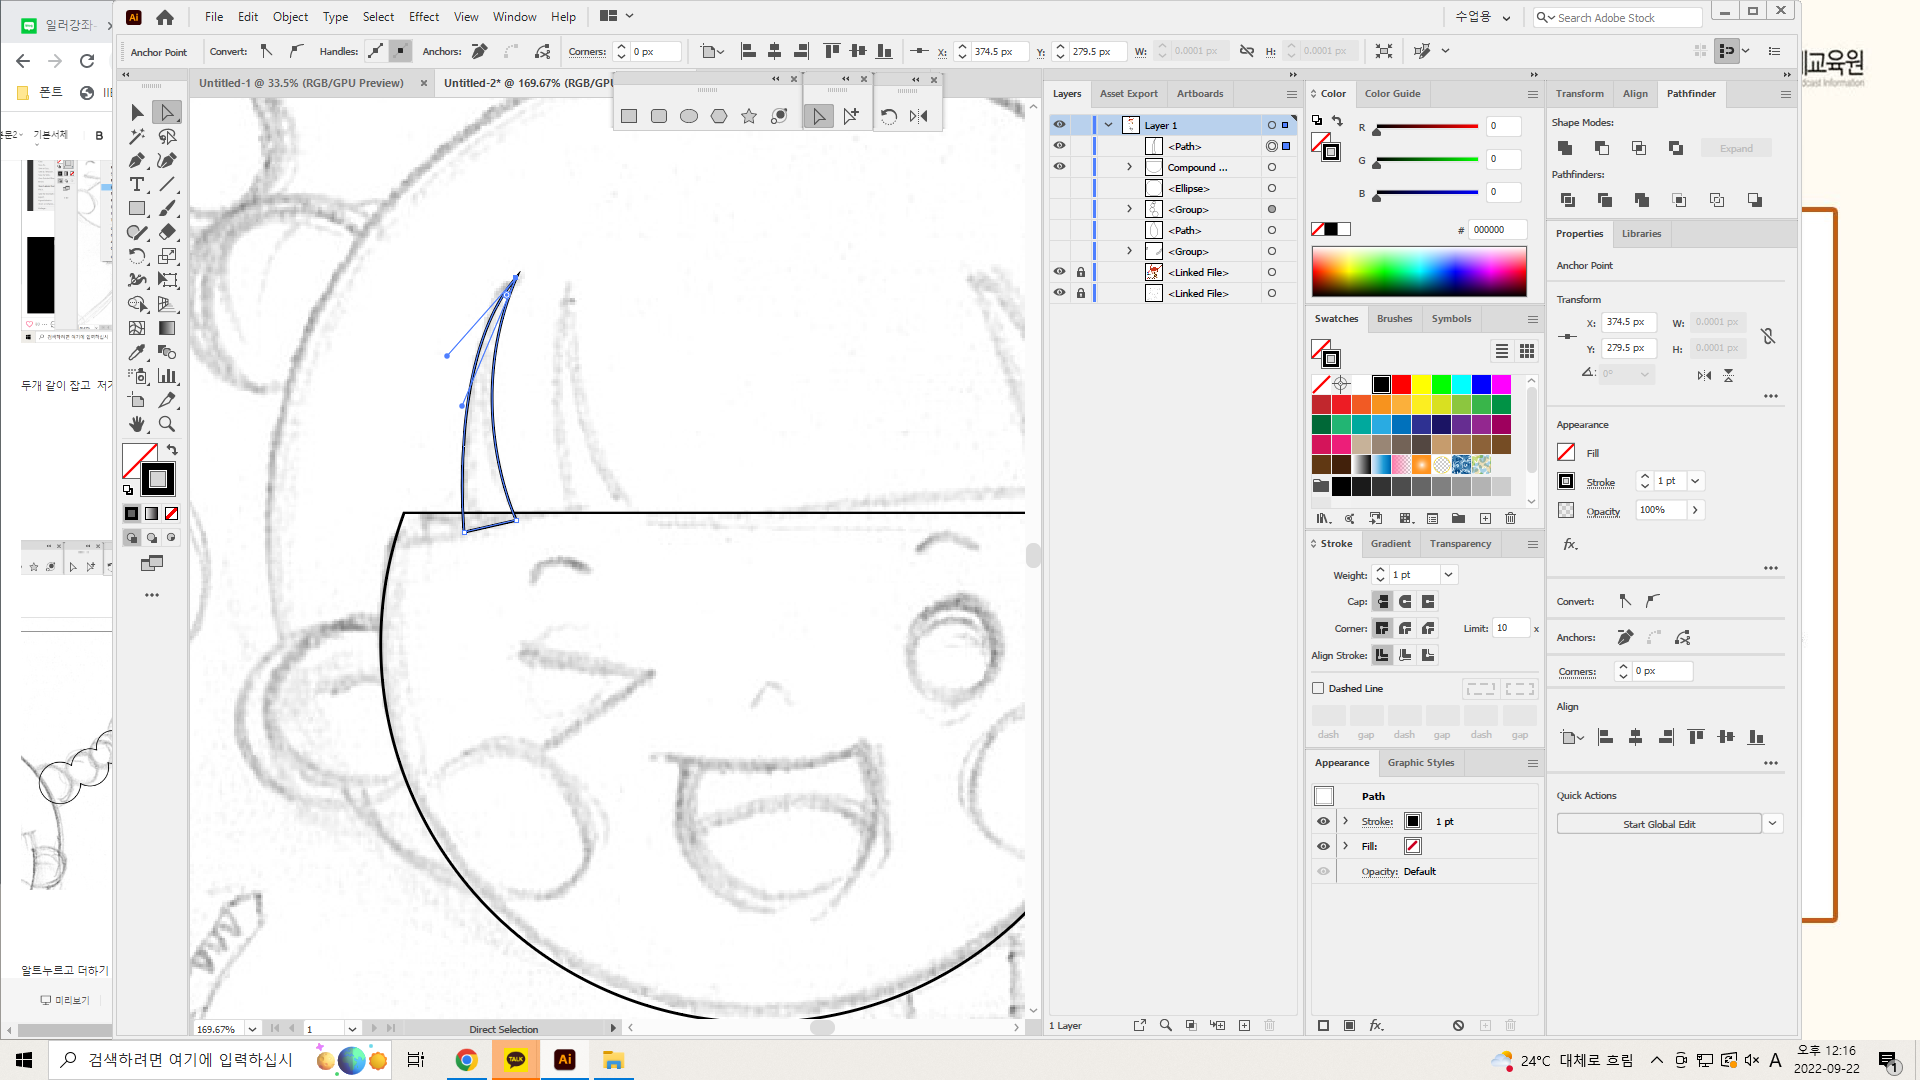Open Properties stroke weight dropdown
Screen dimensions: 1920x1080
pyautogui.click(x=1695, y=481)
